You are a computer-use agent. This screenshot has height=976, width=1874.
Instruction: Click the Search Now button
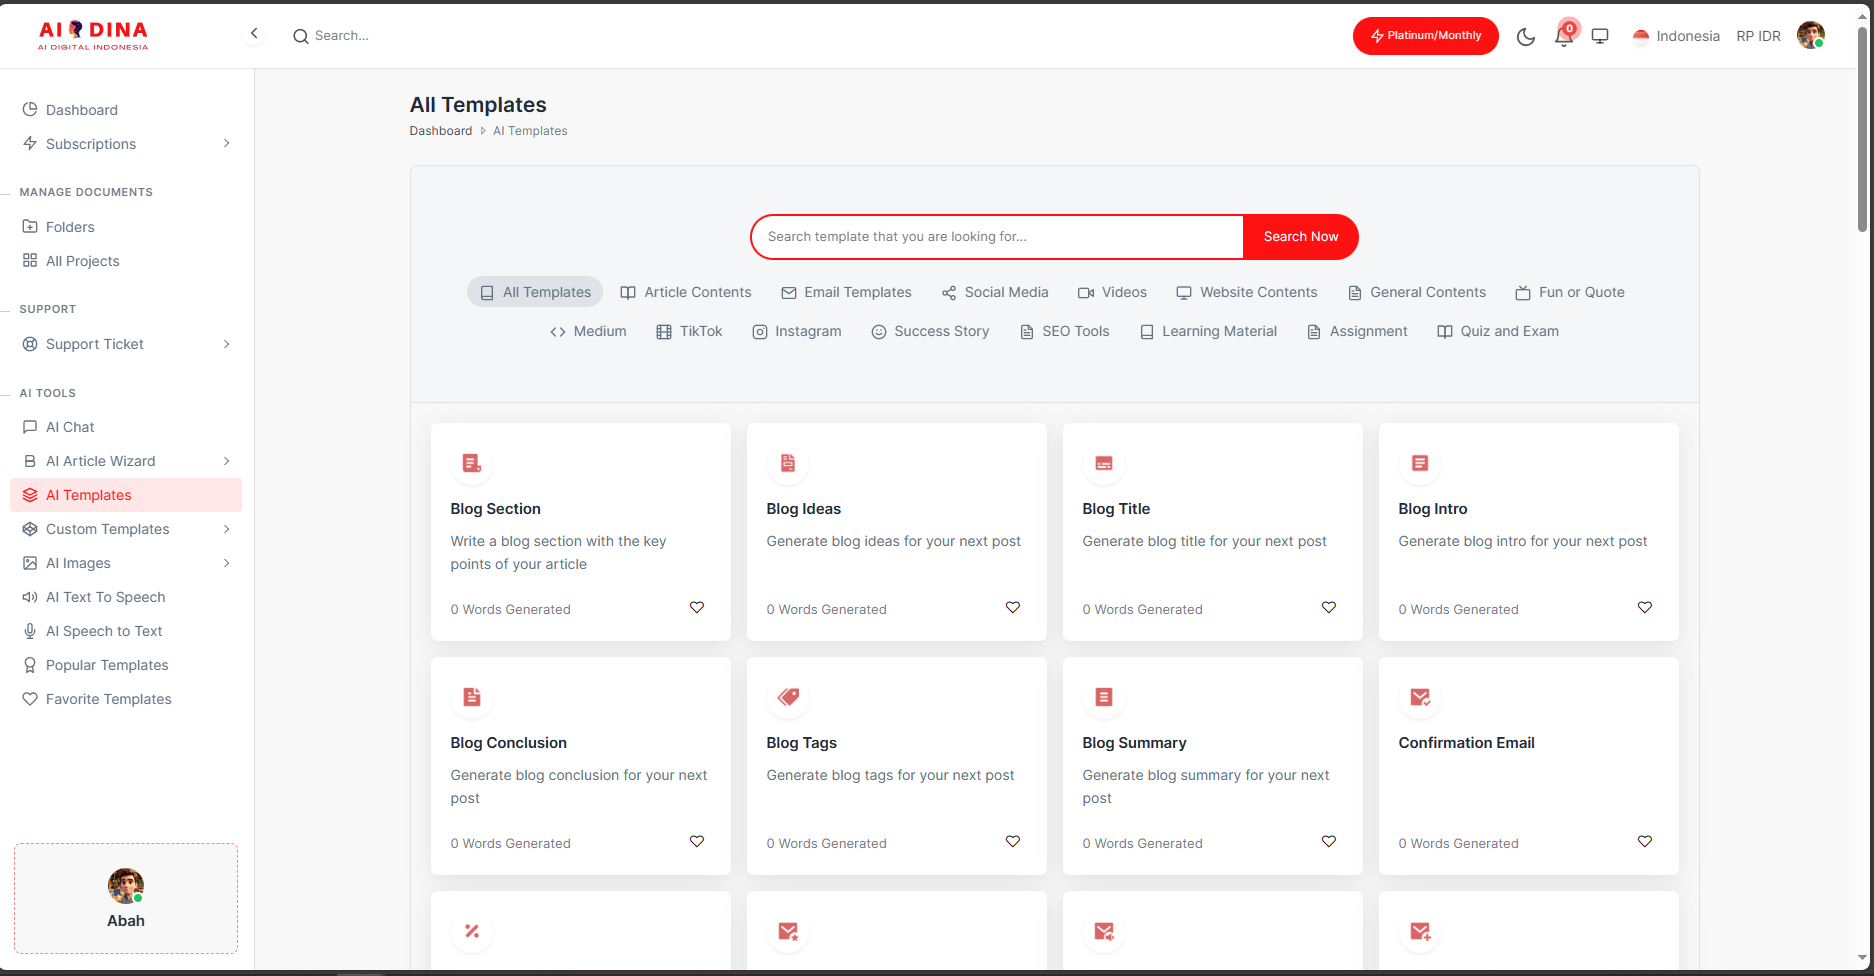click(x=1300, y=237)
